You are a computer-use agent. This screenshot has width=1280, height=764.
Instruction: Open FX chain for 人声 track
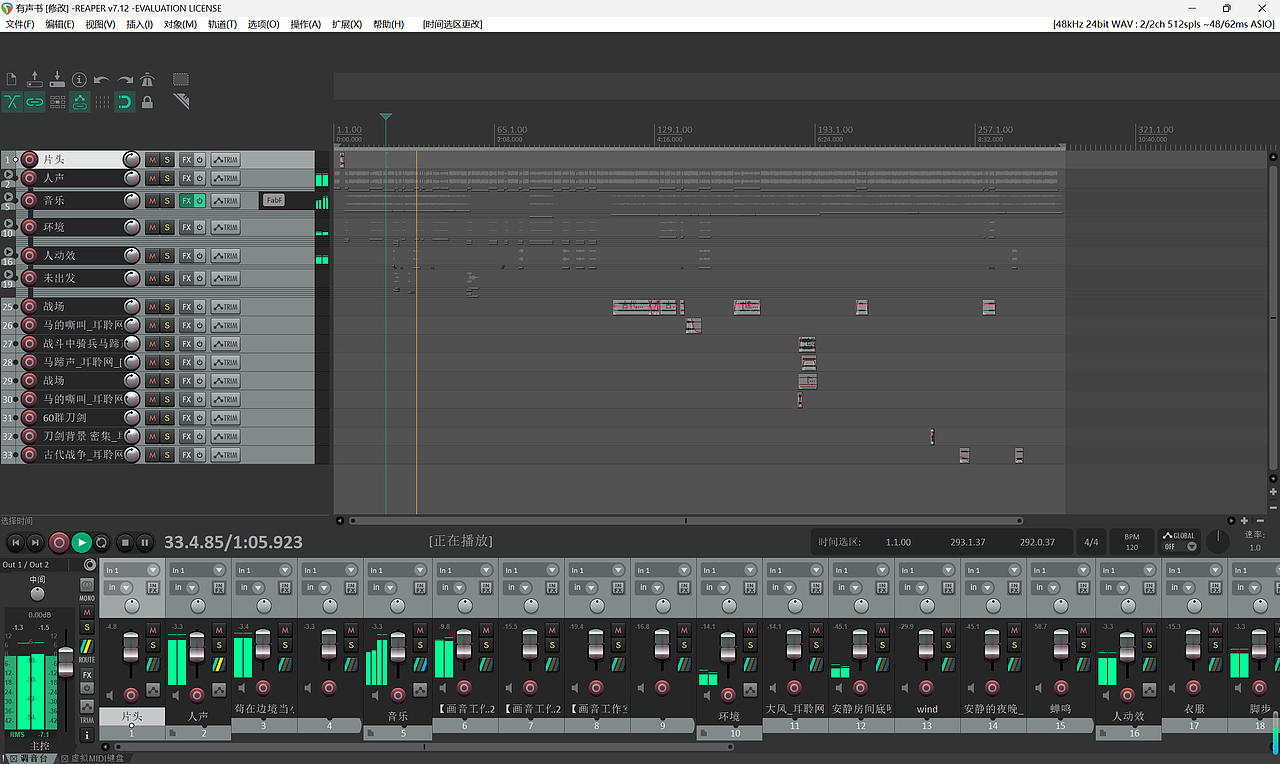186,179
